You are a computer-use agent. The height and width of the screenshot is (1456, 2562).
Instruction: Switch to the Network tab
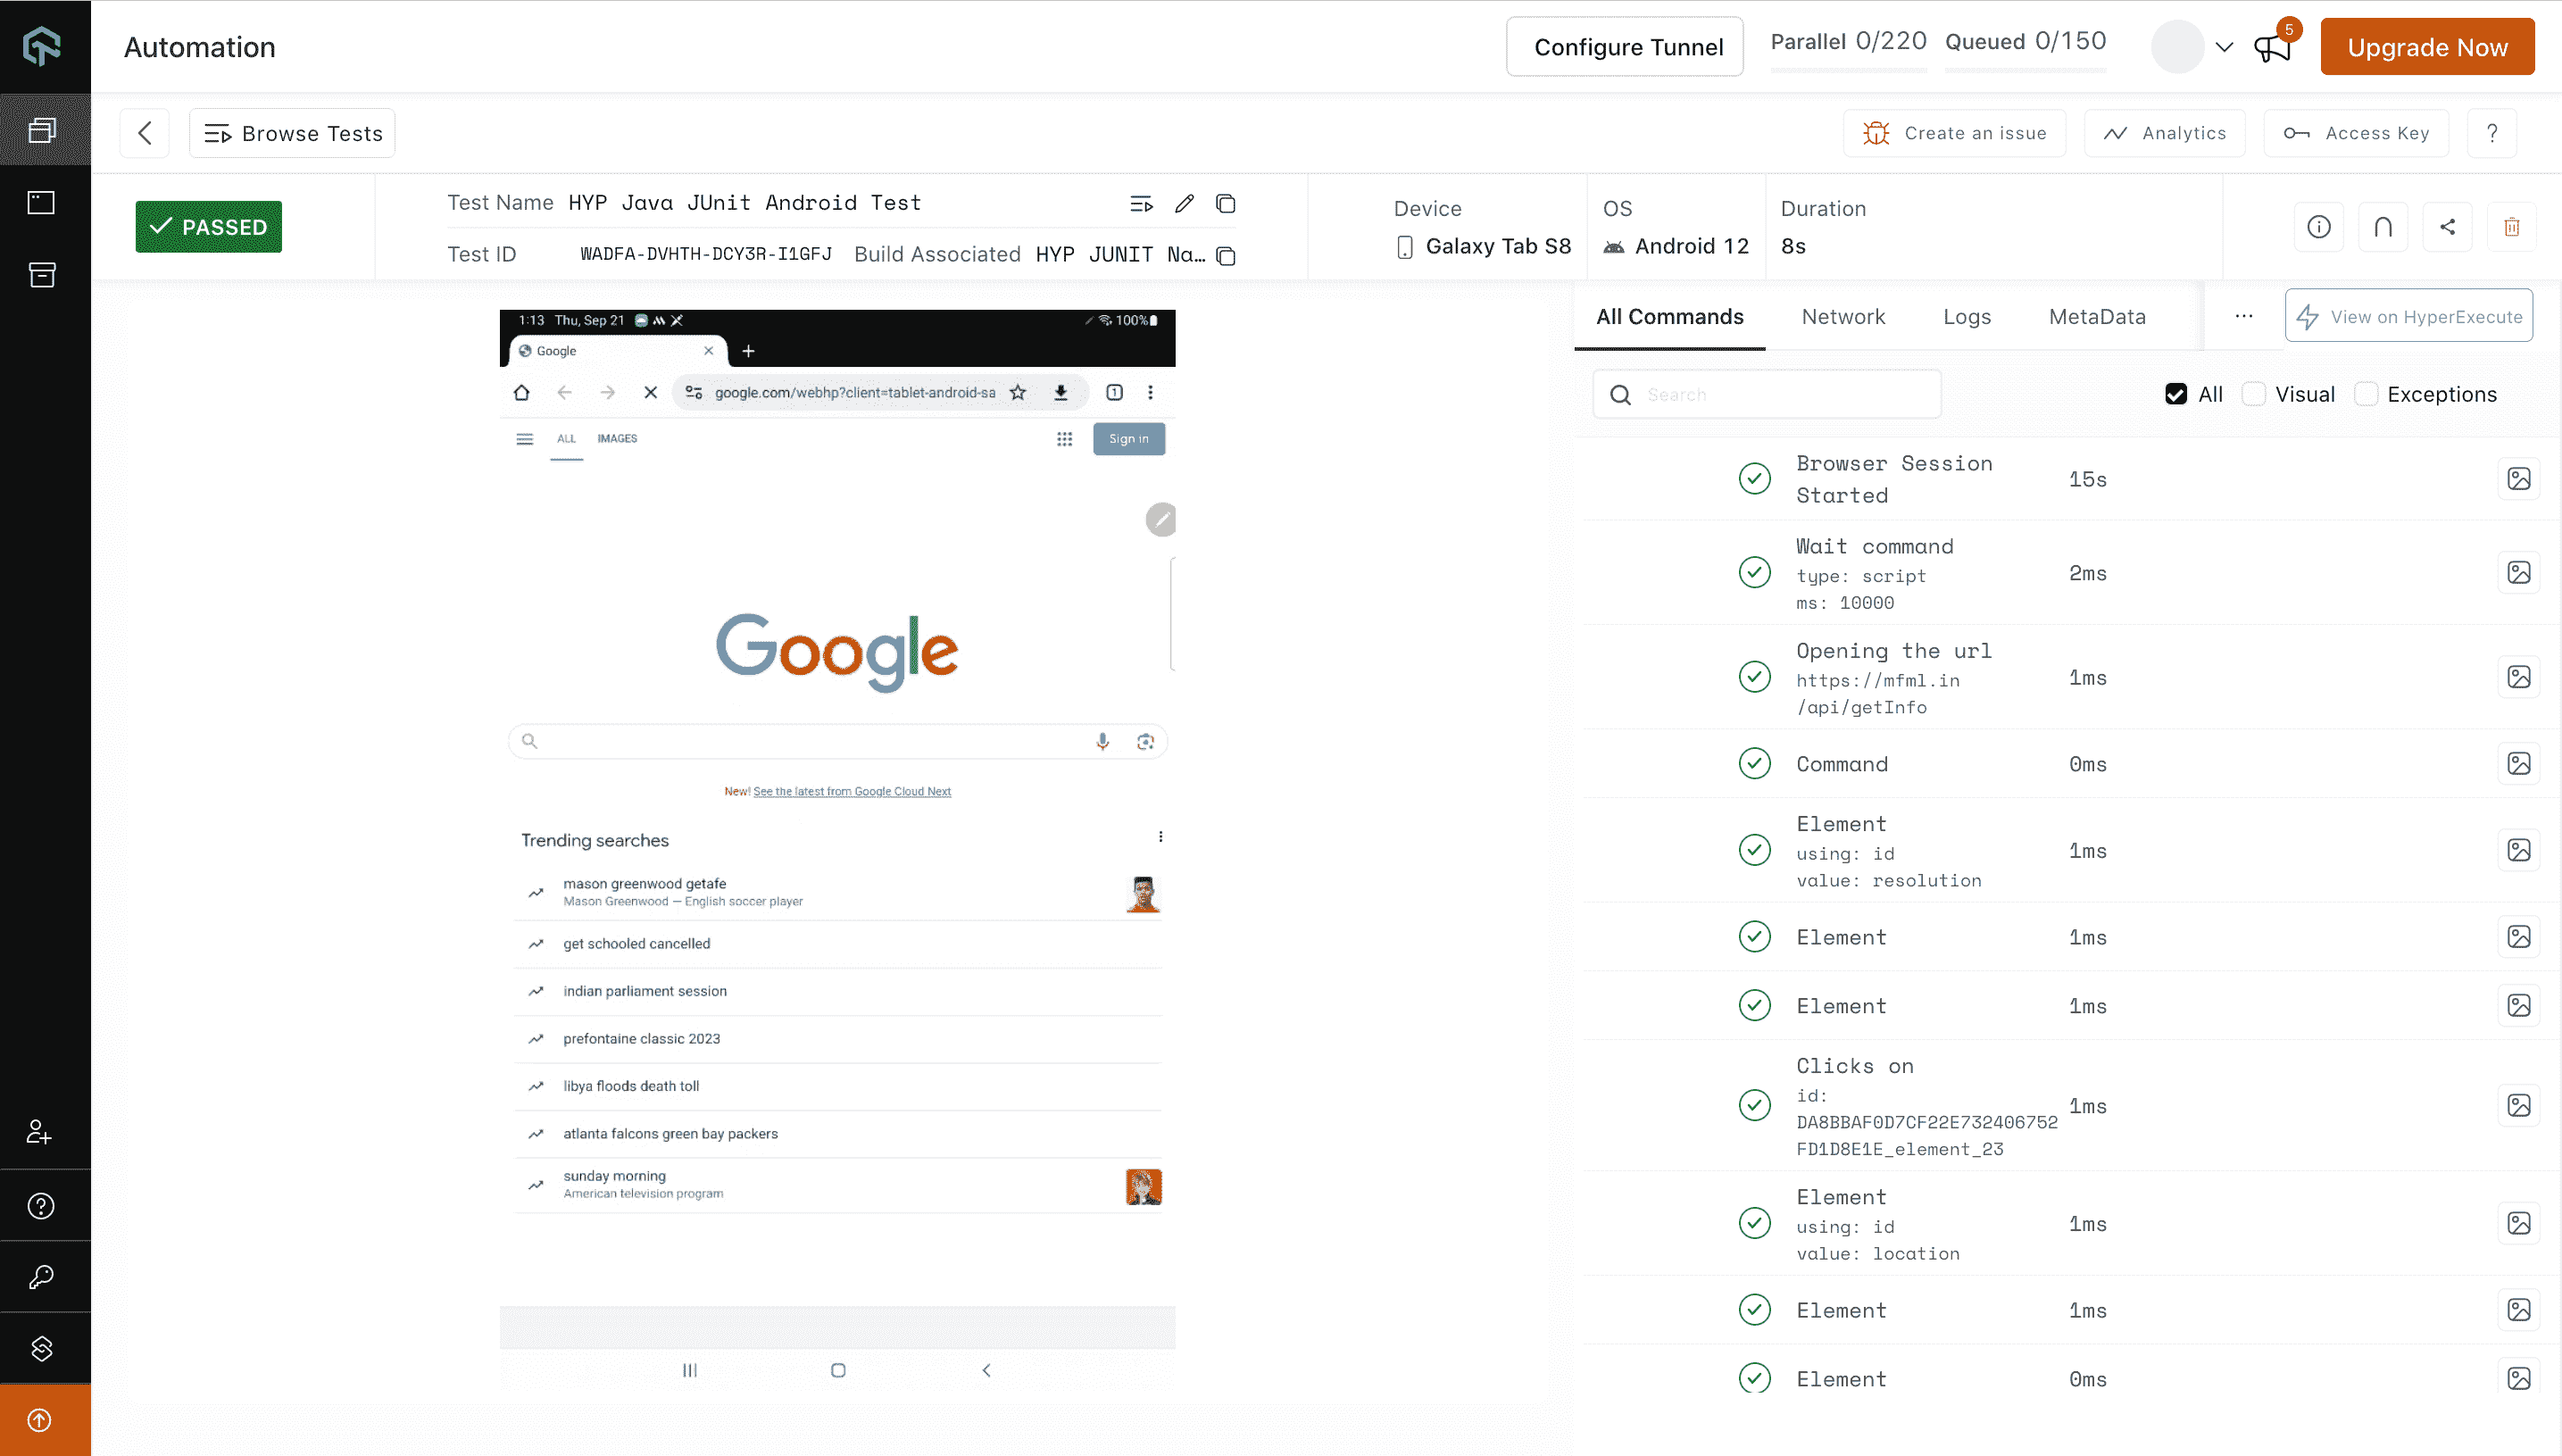click(x=1844, y=317)
